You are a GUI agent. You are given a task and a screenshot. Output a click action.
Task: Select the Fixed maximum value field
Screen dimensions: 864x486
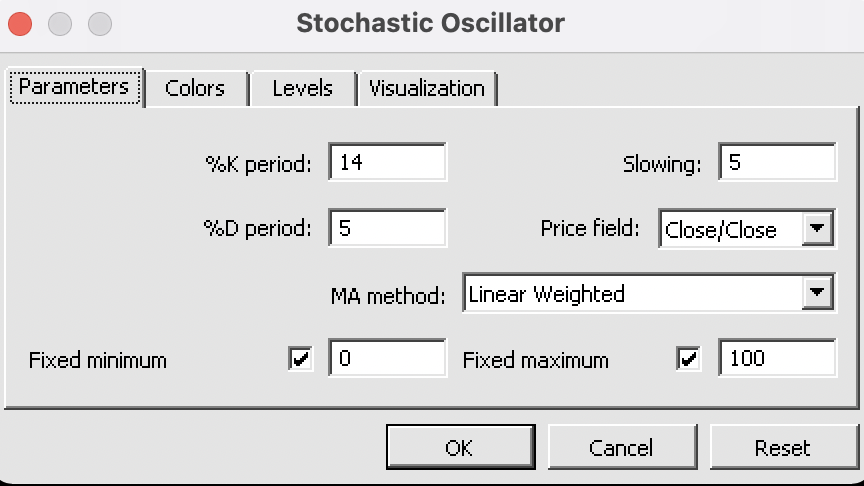click(777, 358)
